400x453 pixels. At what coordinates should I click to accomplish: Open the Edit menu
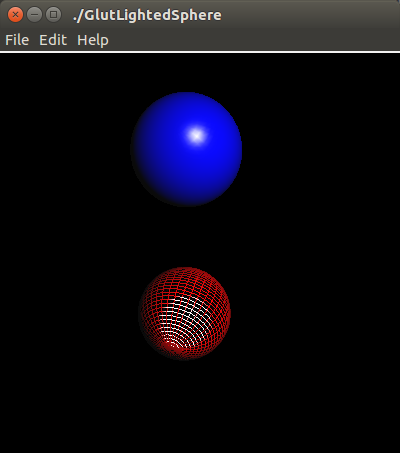coord(53,40)
